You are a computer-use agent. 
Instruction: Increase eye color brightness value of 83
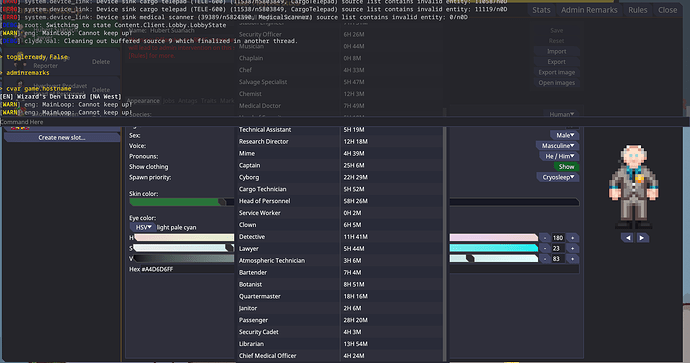pos(573,259)
